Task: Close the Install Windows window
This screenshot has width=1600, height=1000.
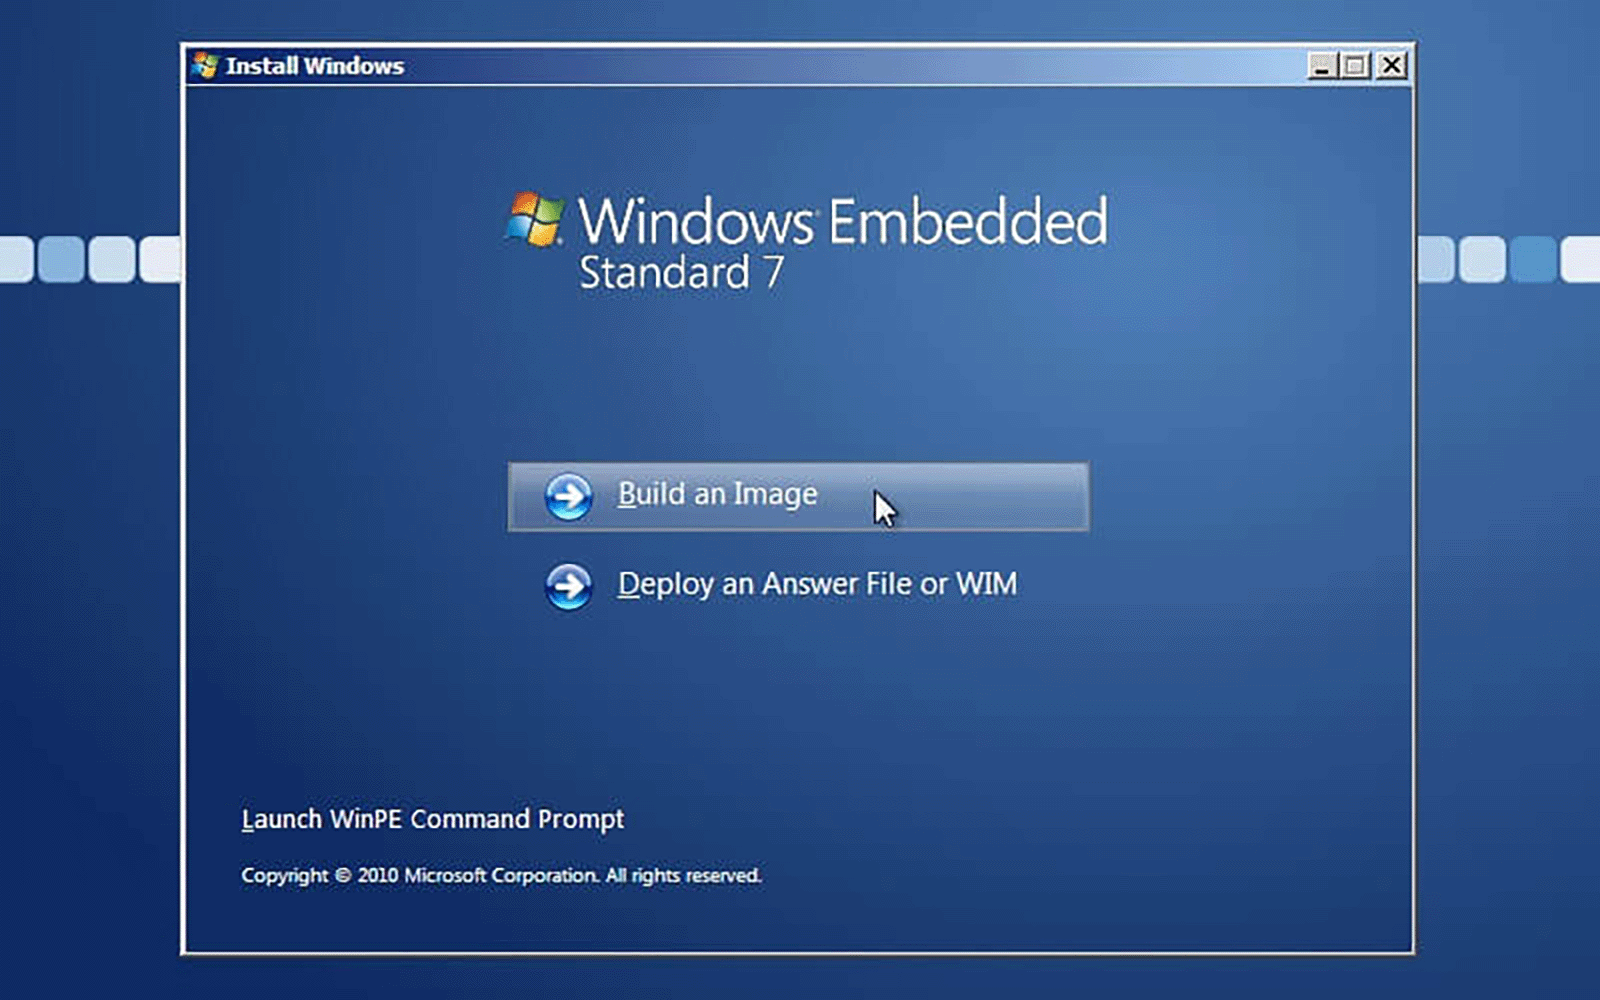Action: pos(1391,66)
